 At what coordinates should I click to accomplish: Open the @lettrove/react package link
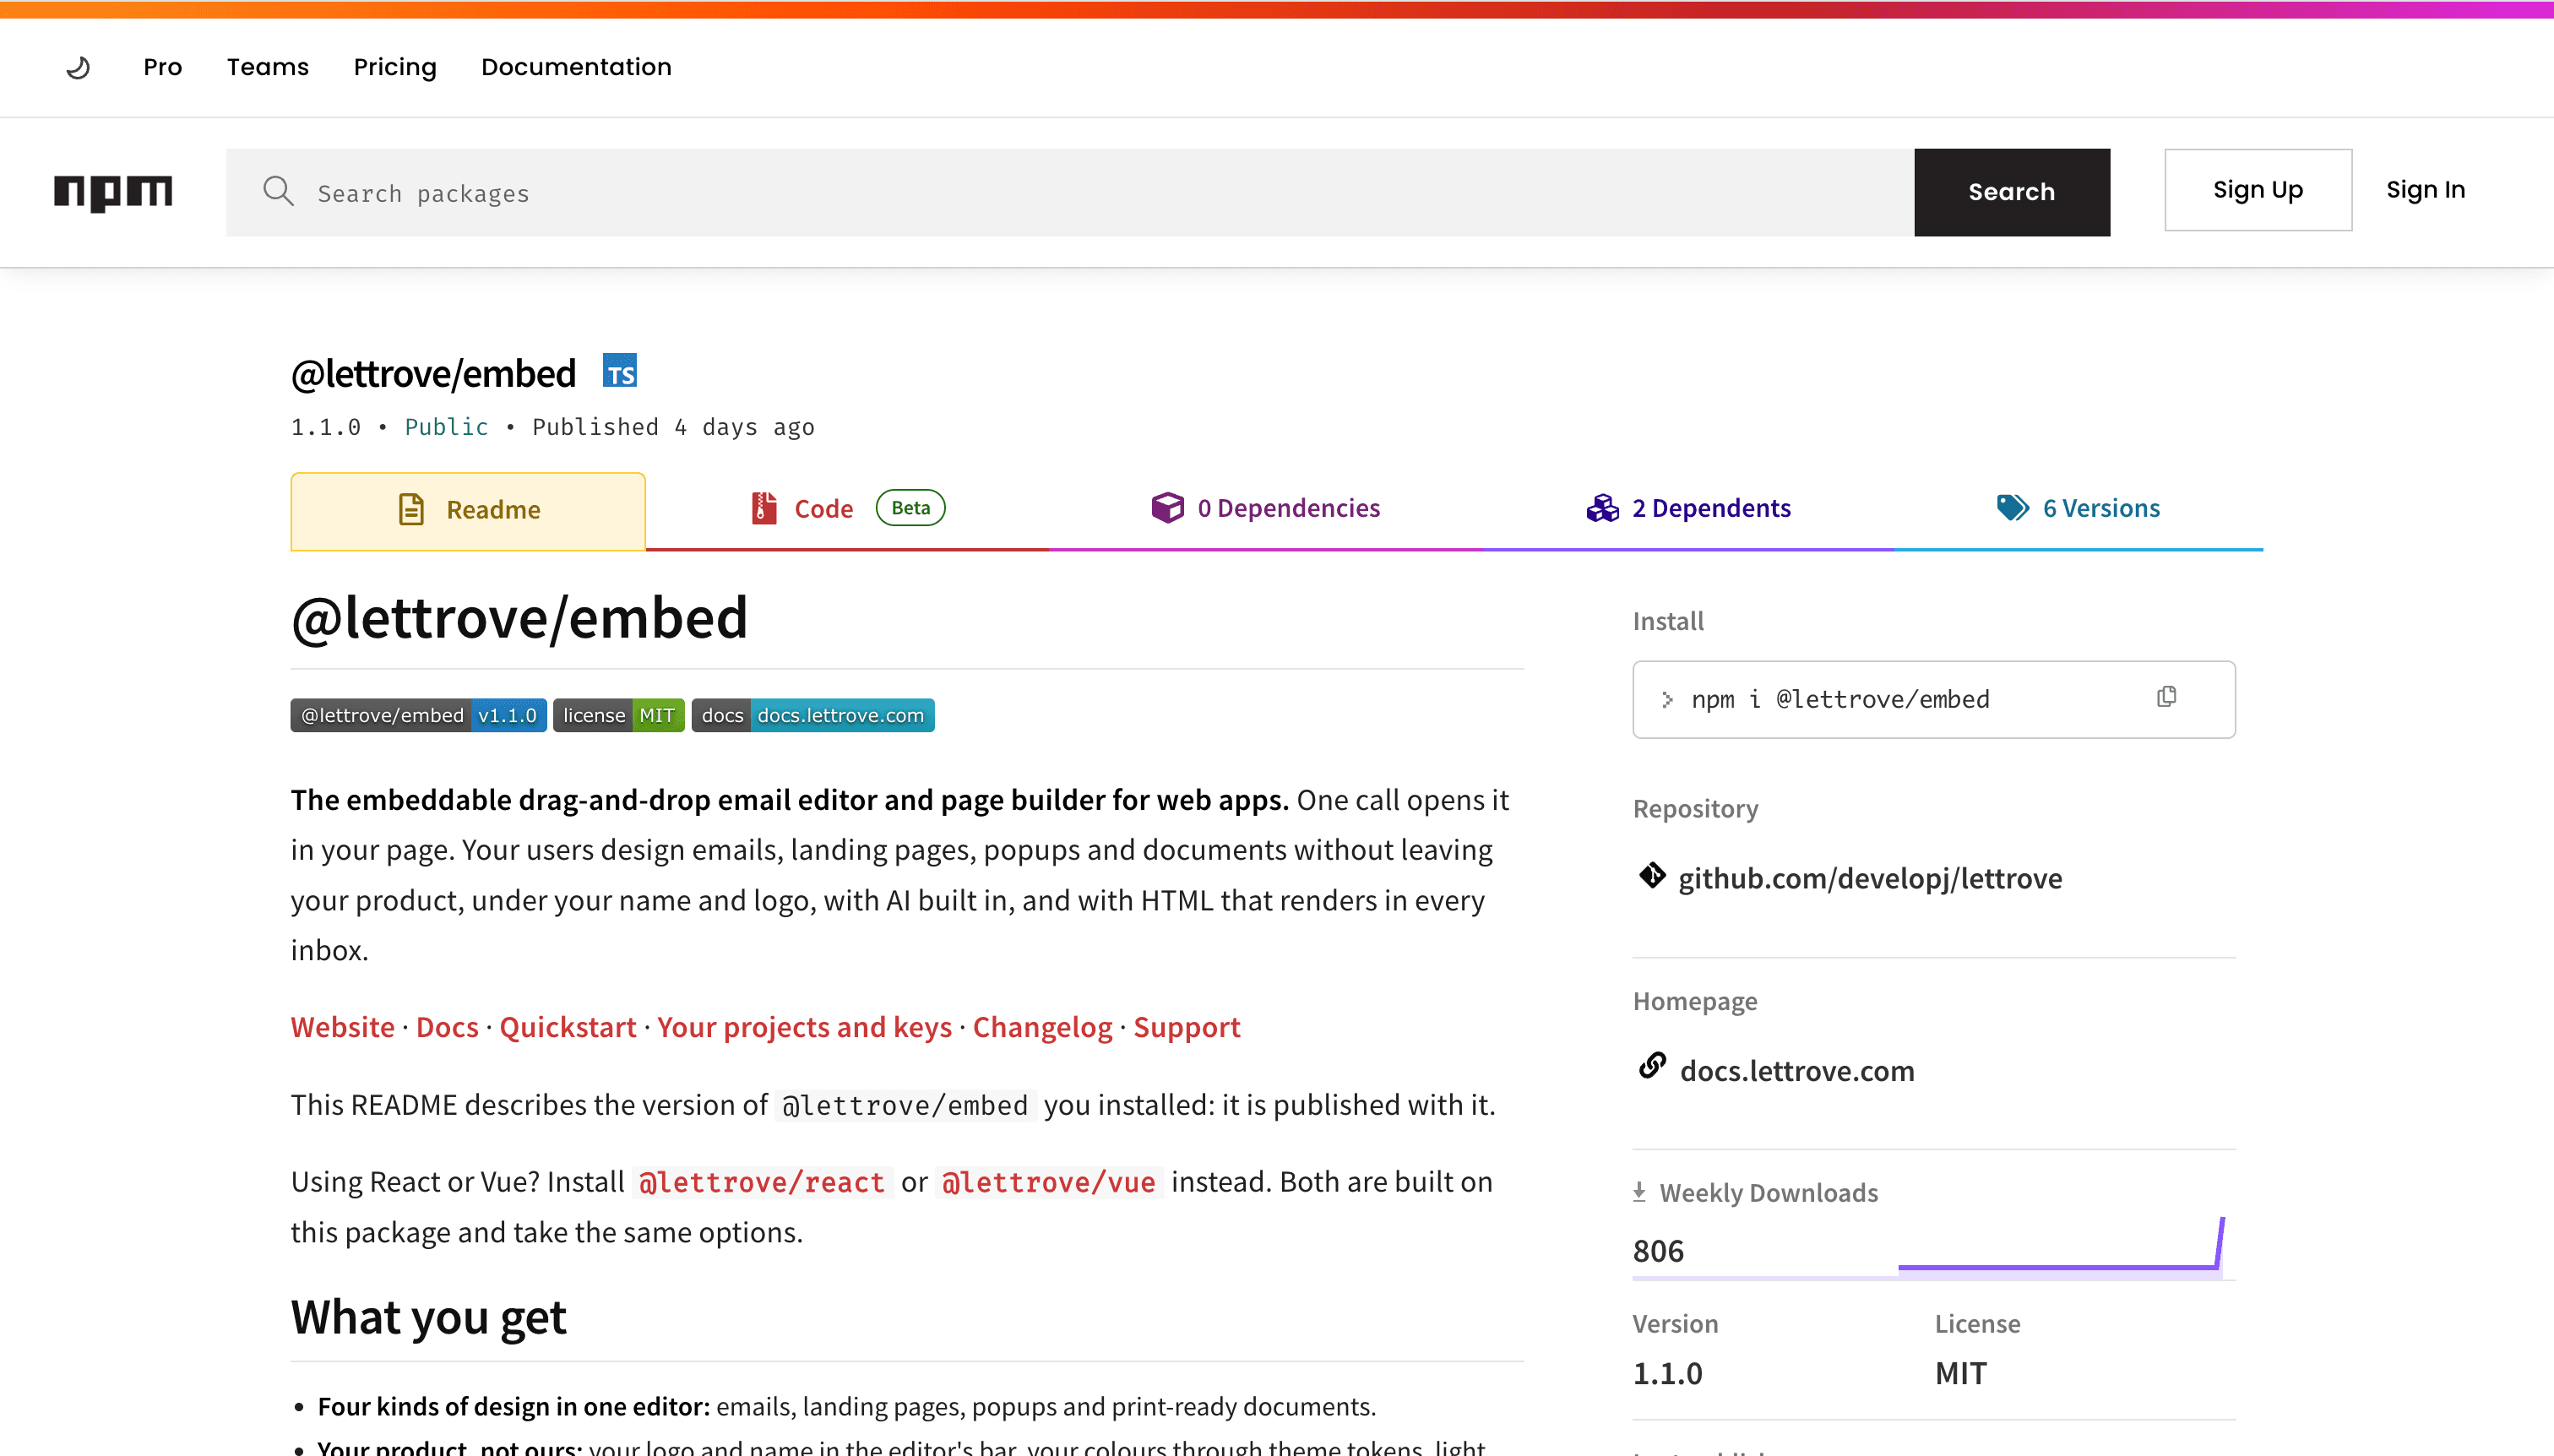pos(762,1182)
